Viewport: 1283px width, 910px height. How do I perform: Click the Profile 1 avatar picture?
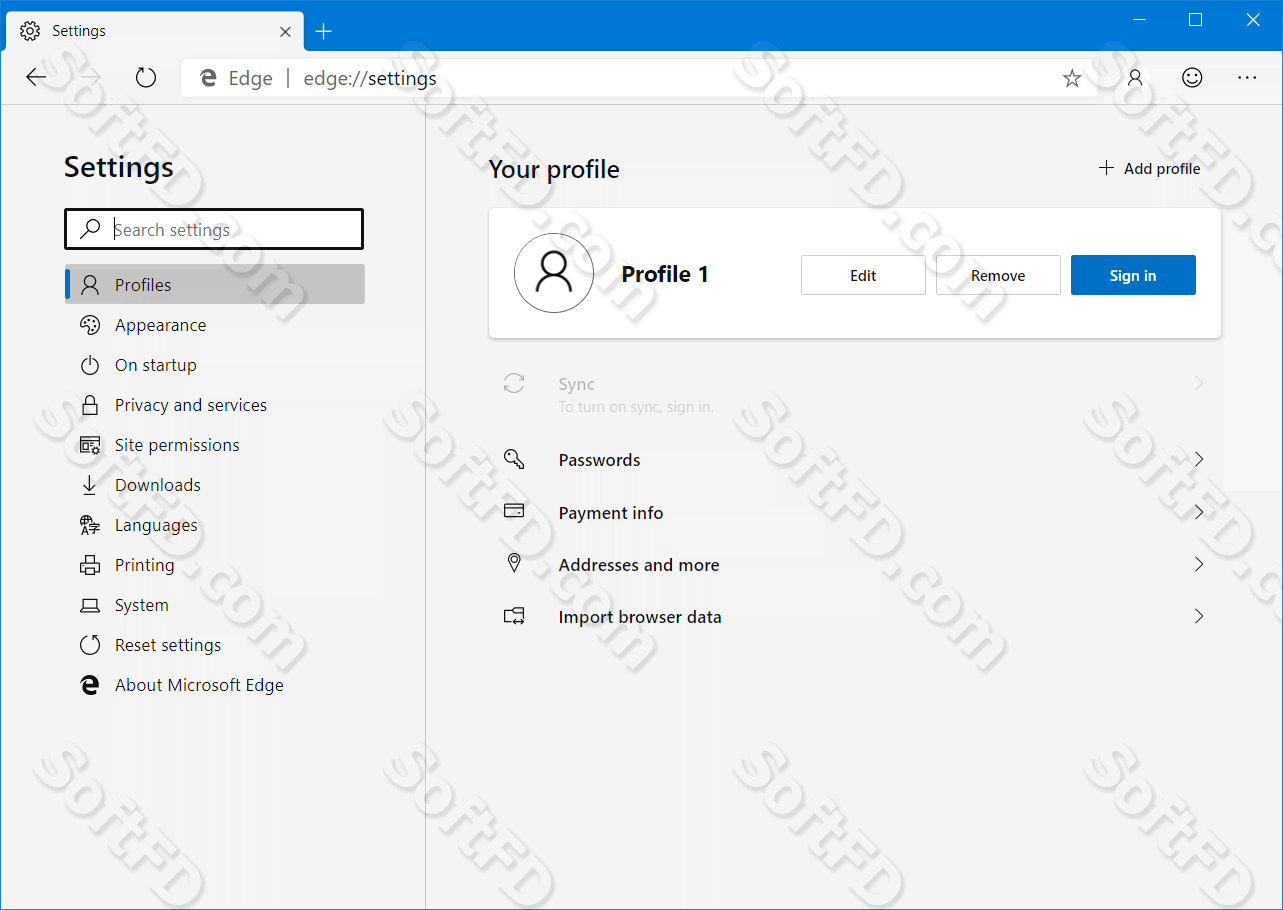coord(553,273)
